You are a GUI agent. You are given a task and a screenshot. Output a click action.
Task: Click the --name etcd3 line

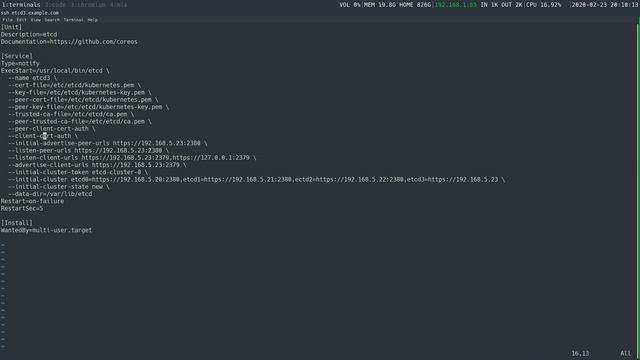coord(33,78)
